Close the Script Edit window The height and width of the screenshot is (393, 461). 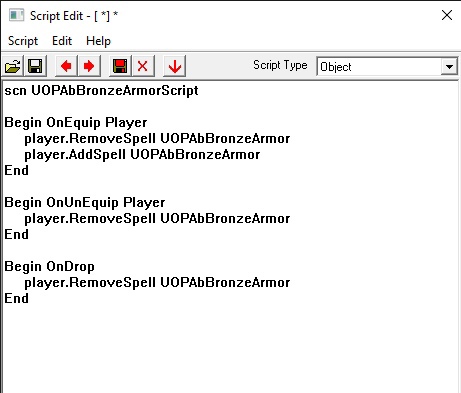coord(447,15)
